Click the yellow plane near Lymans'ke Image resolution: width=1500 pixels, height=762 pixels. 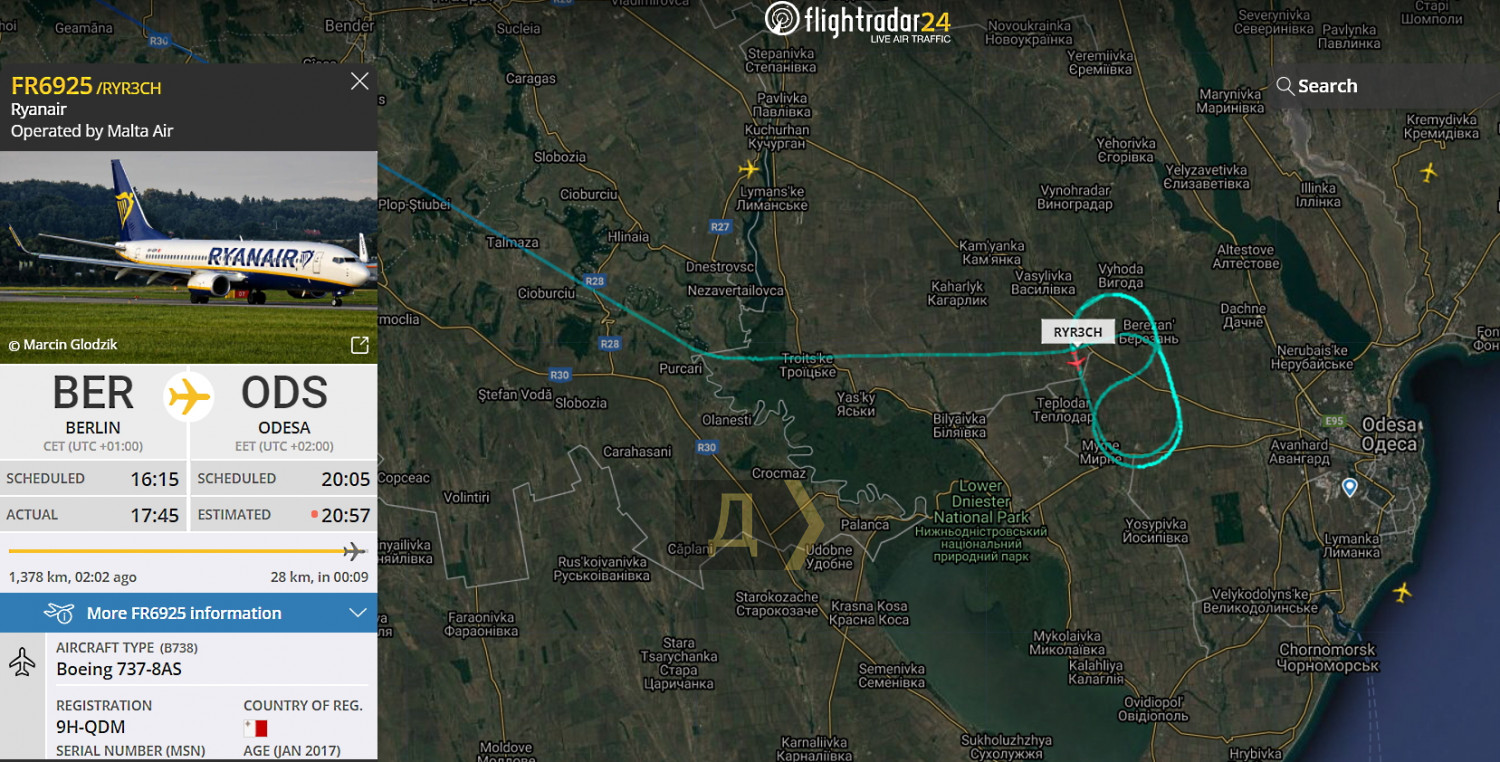click(x=750, y=169)
